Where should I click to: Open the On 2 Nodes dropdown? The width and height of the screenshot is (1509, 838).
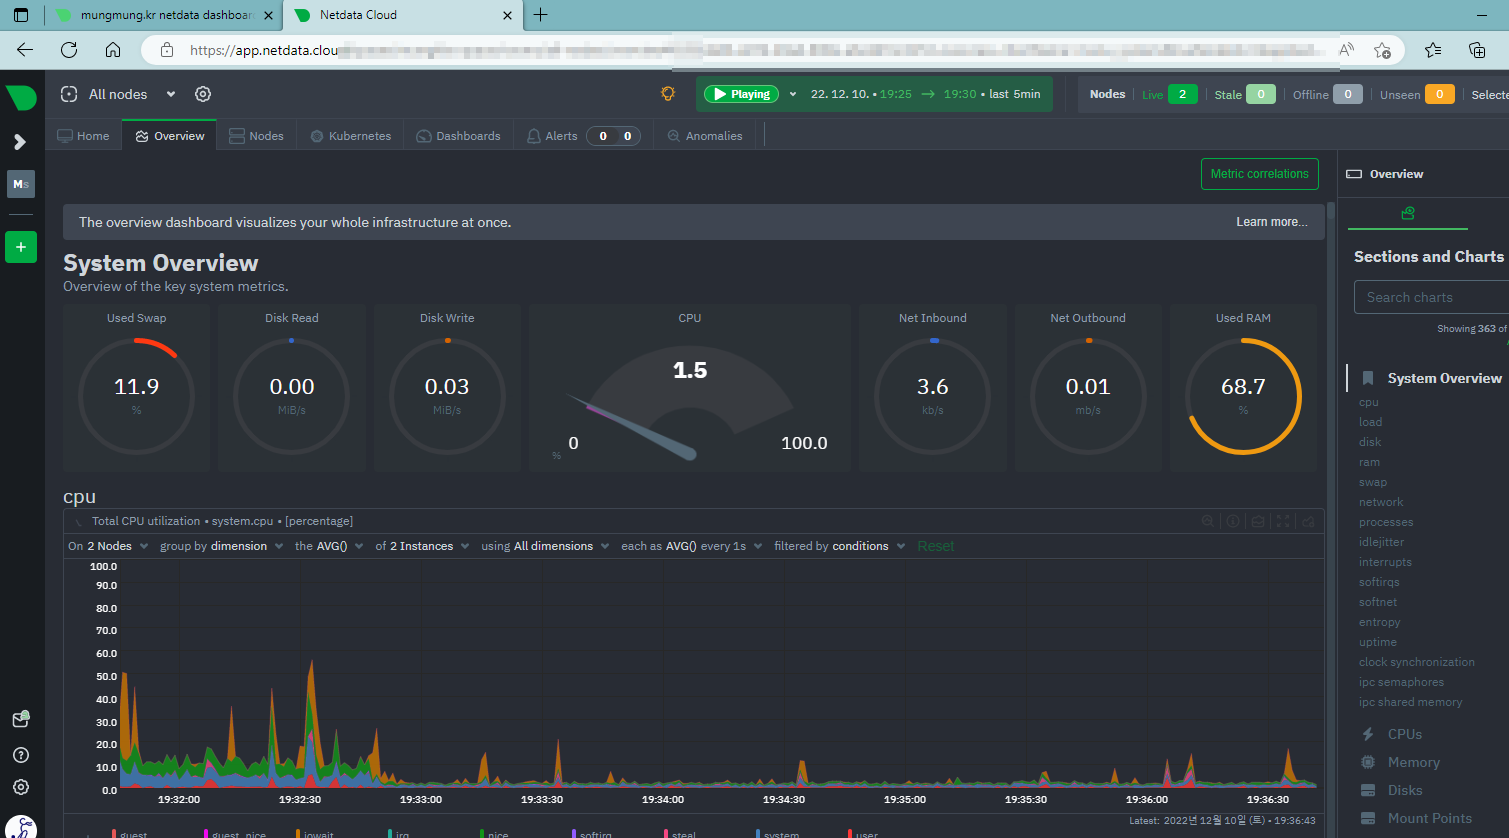108,546
